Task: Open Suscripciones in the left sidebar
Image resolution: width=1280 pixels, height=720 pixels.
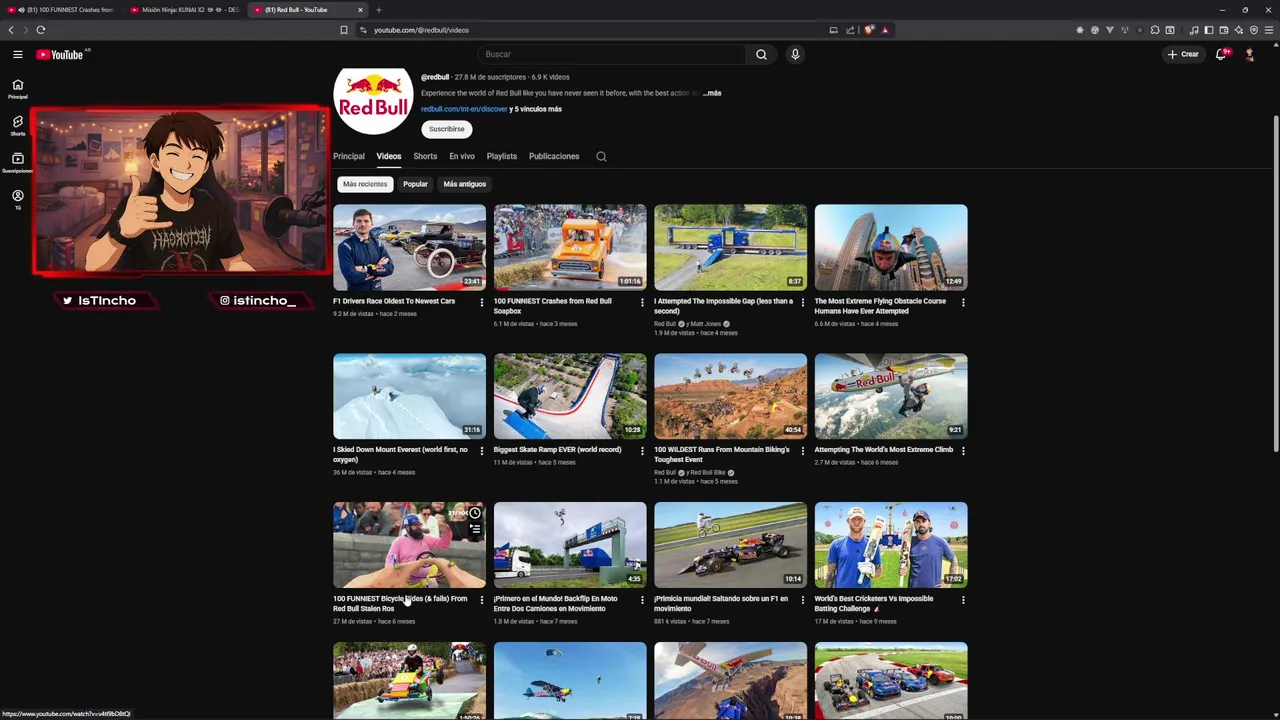Action: point(17,163)
